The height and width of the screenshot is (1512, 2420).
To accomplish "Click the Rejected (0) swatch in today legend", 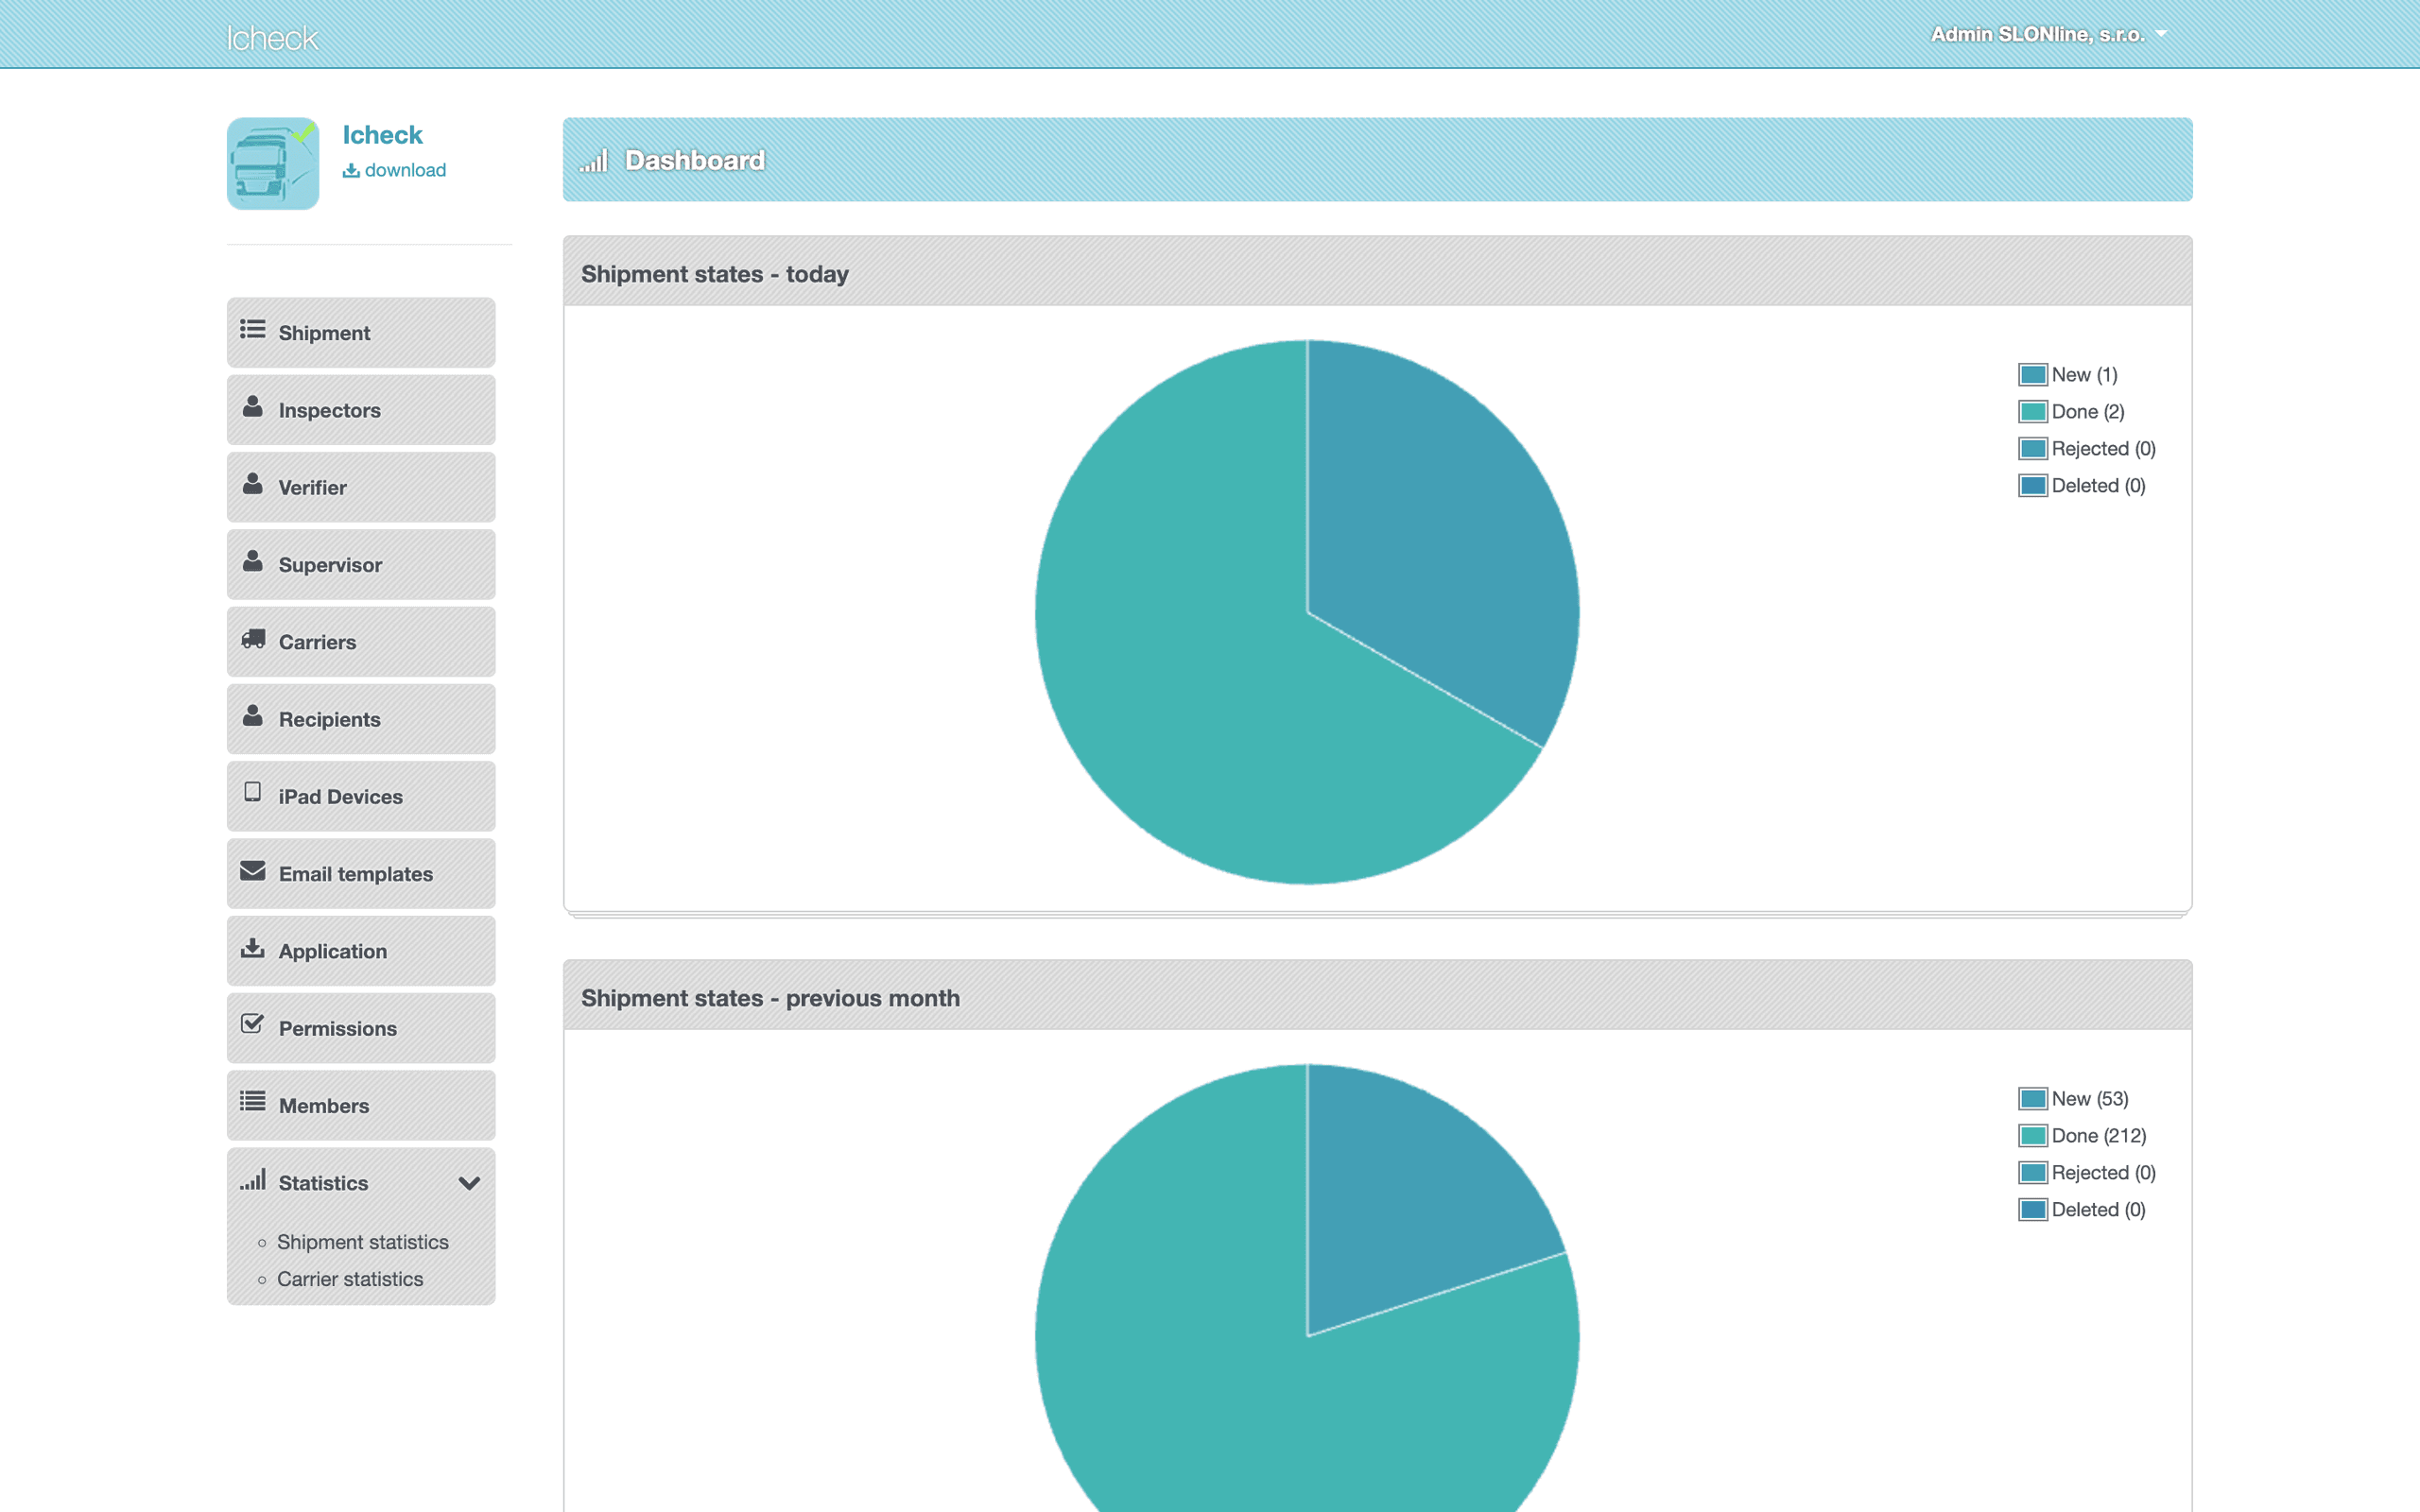I will point(2033,449).
